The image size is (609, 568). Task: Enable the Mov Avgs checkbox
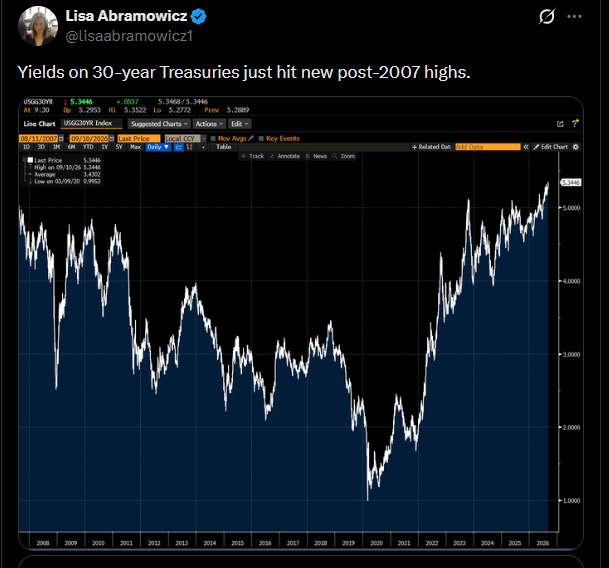click(x=213, y=138)
